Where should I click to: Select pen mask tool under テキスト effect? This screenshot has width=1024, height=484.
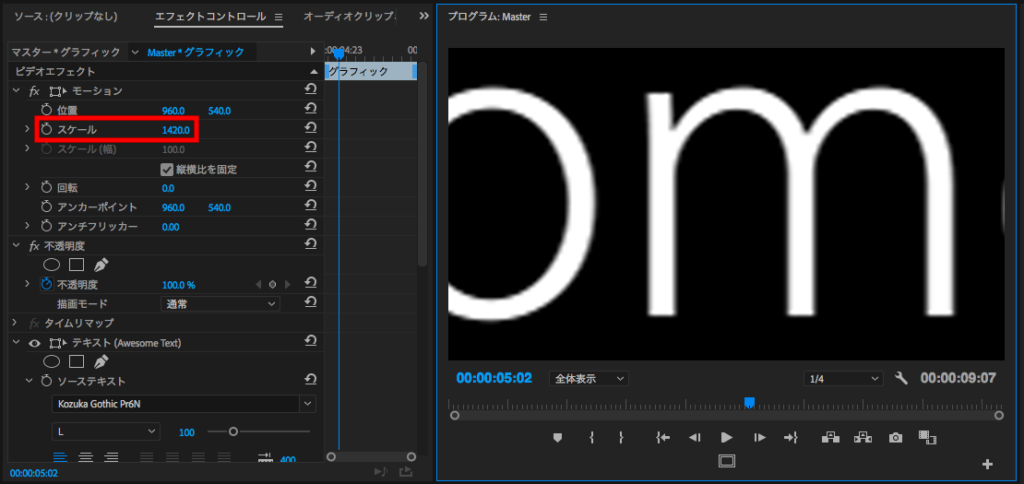click(x=101, y=361)
